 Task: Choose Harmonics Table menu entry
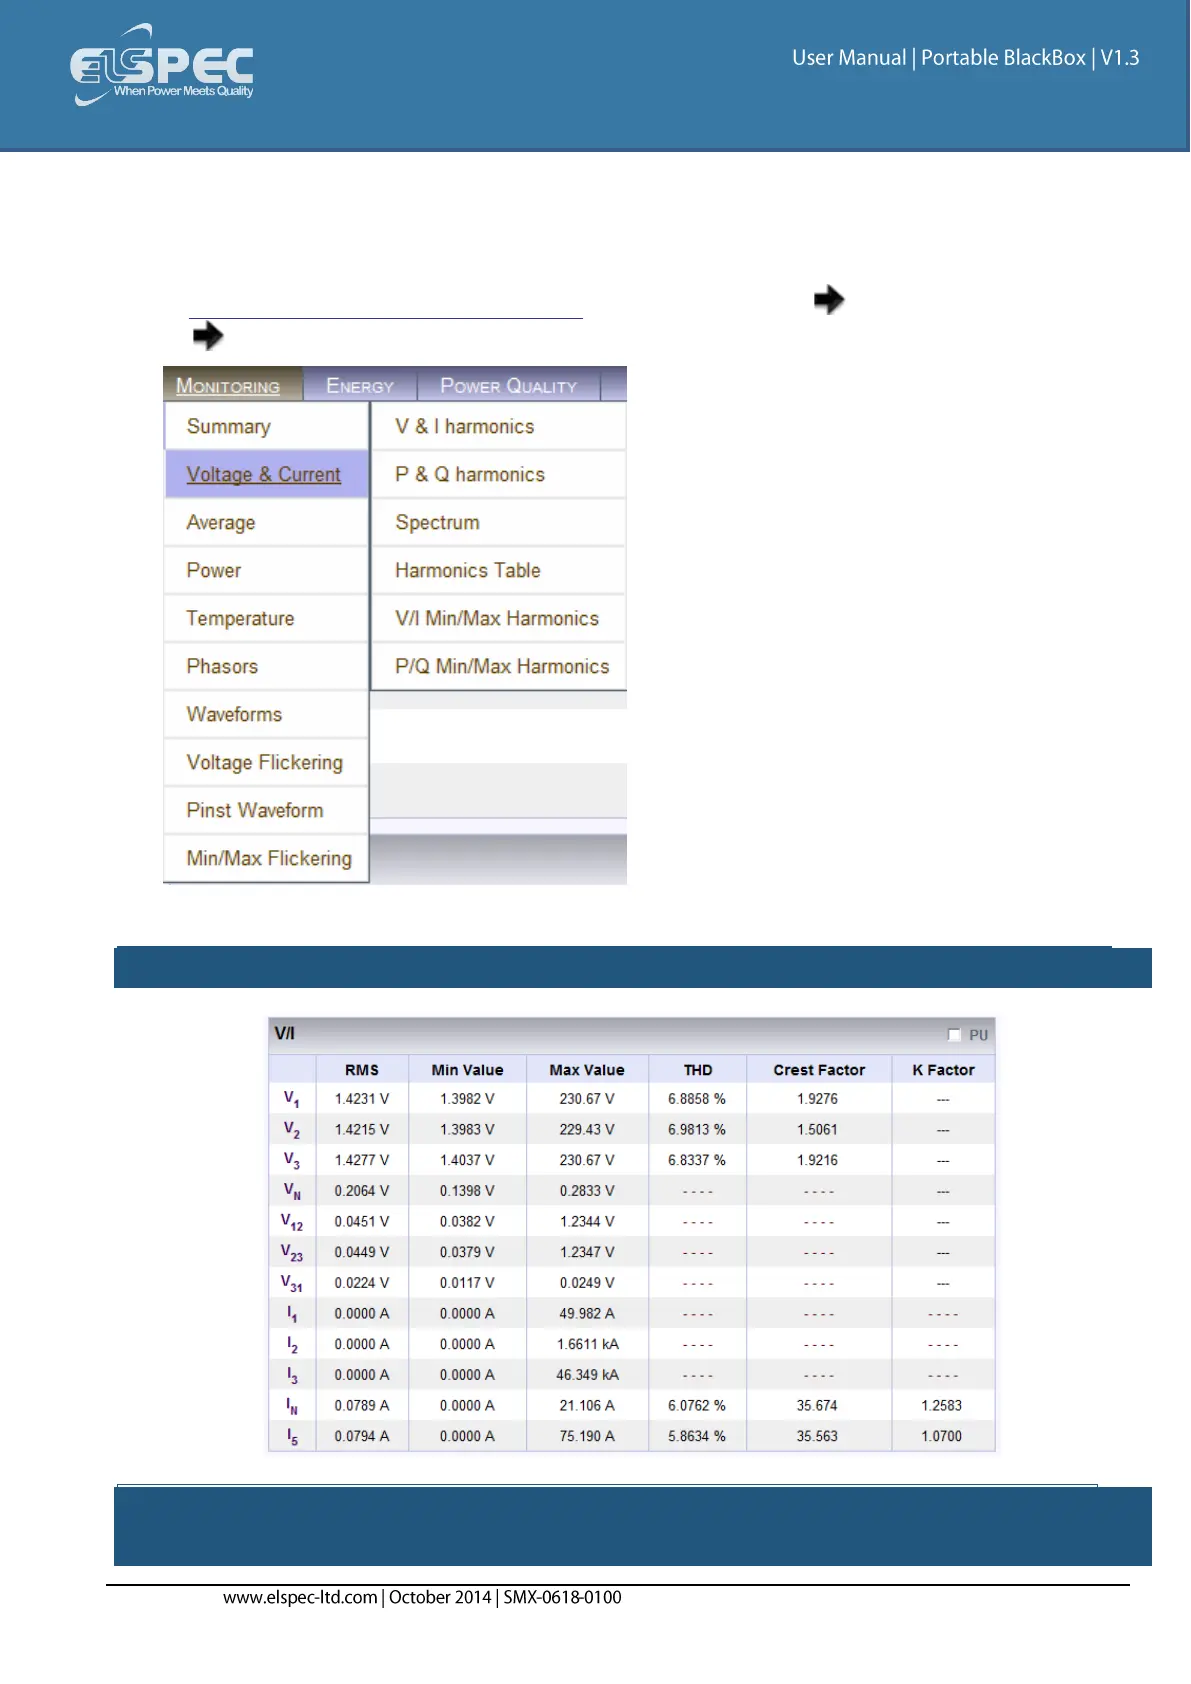[499, 571]
